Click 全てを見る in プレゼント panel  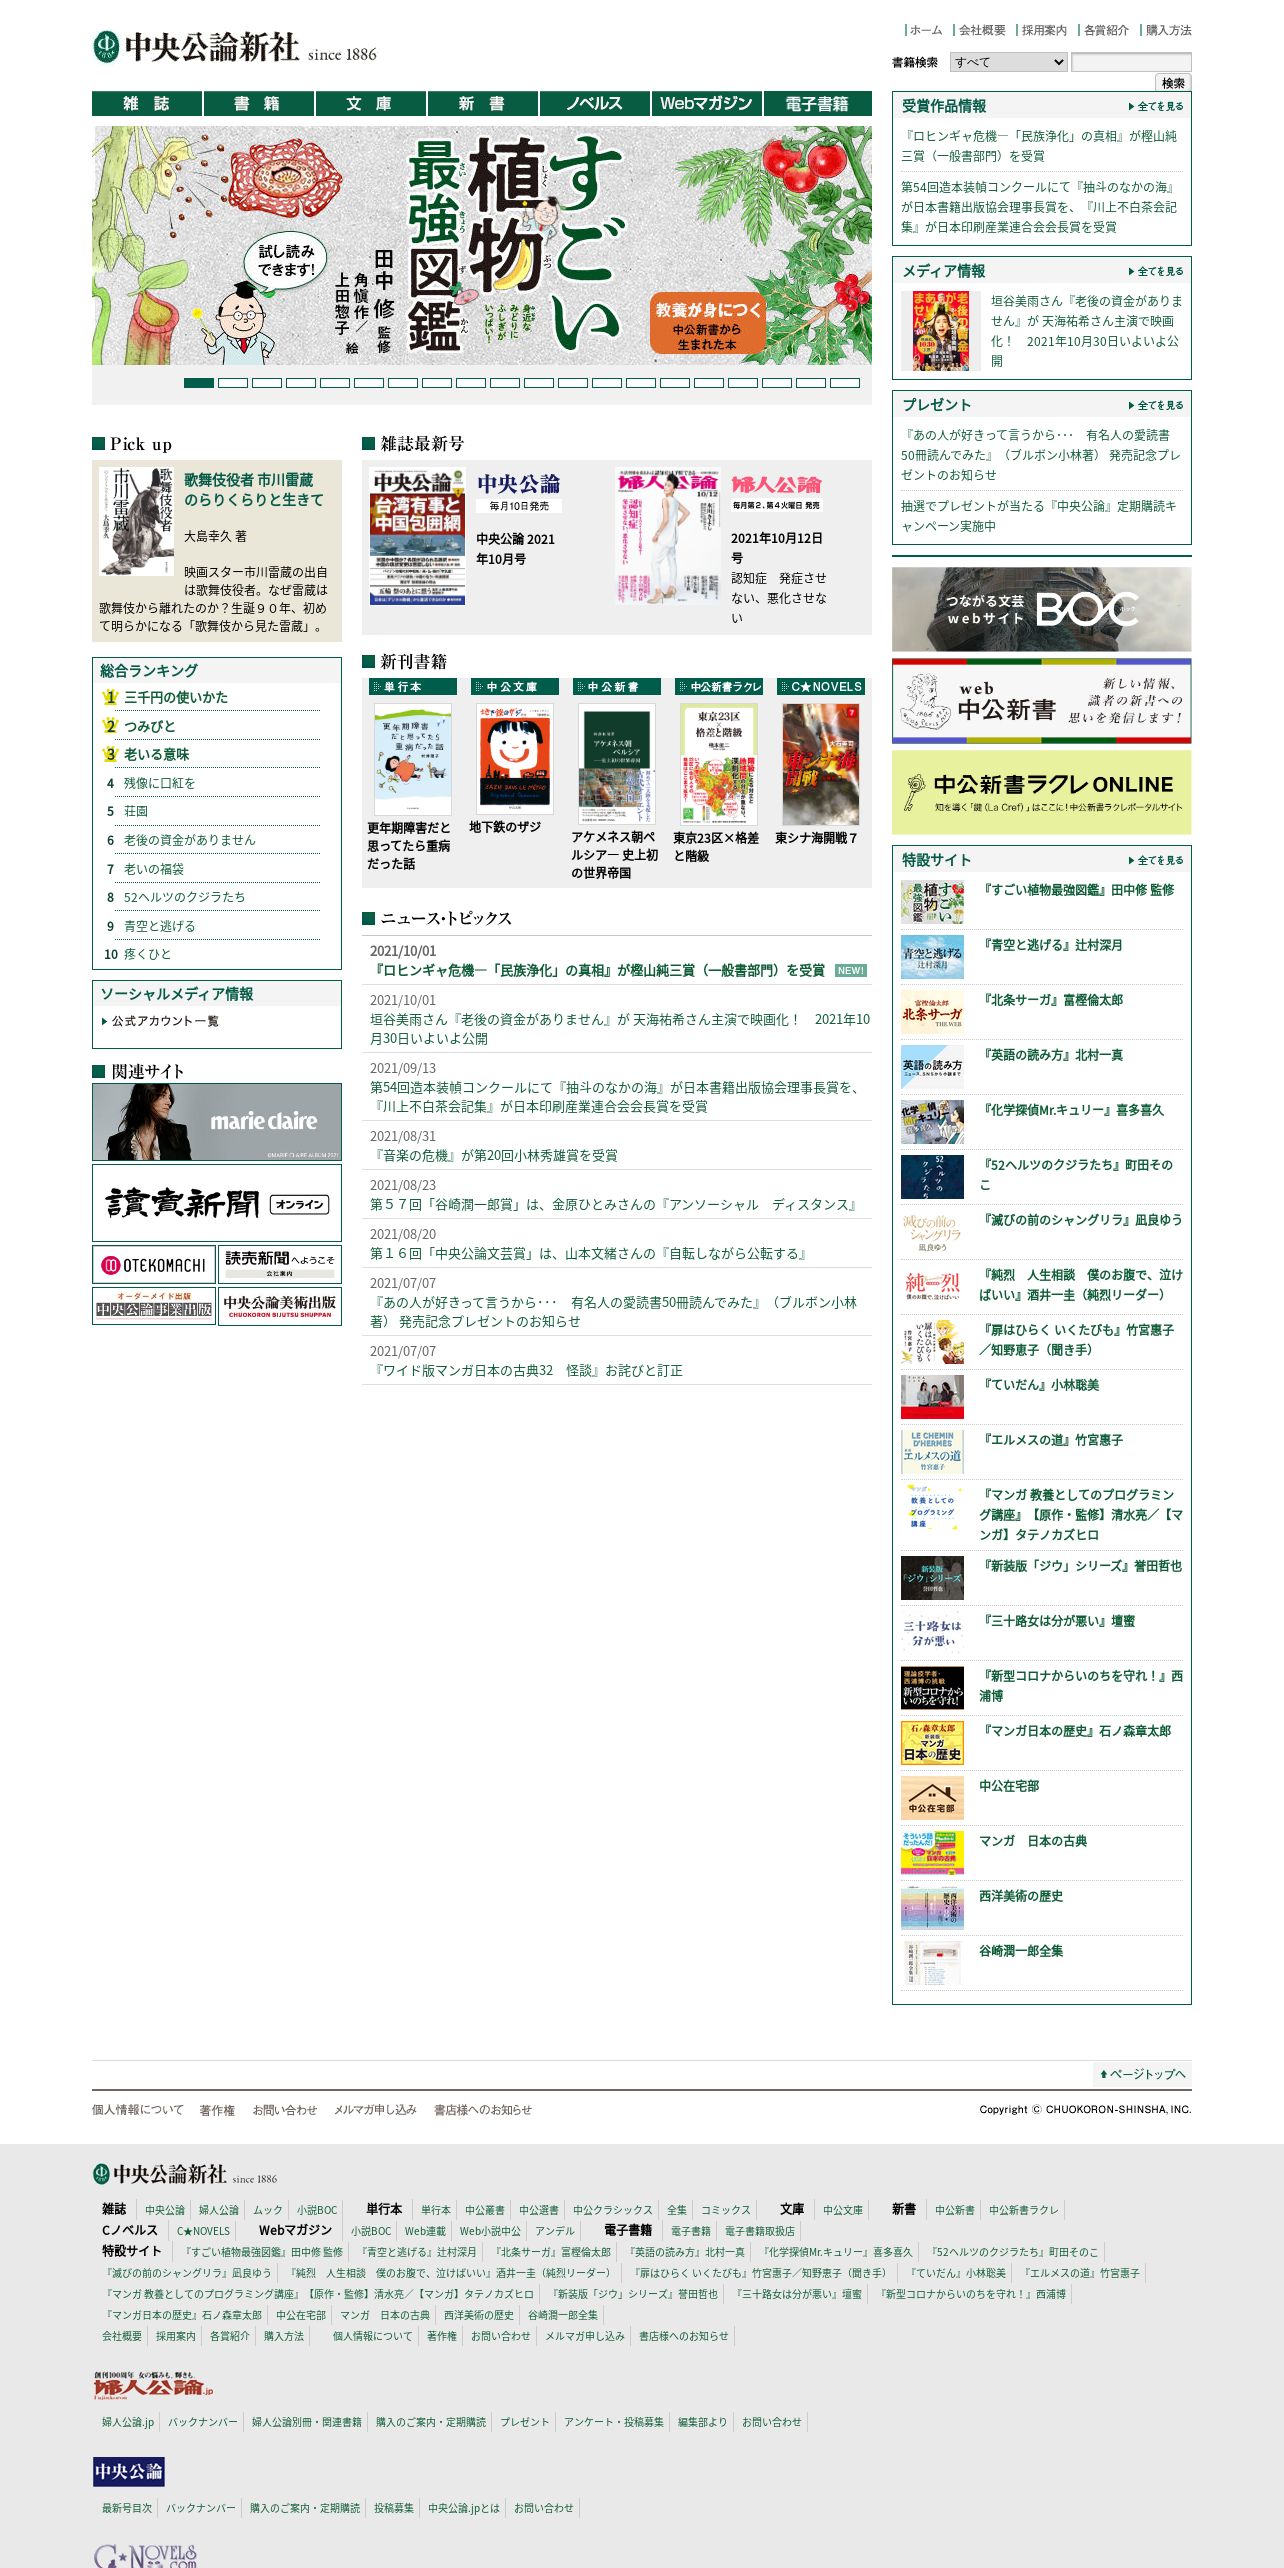[1157, 405]
